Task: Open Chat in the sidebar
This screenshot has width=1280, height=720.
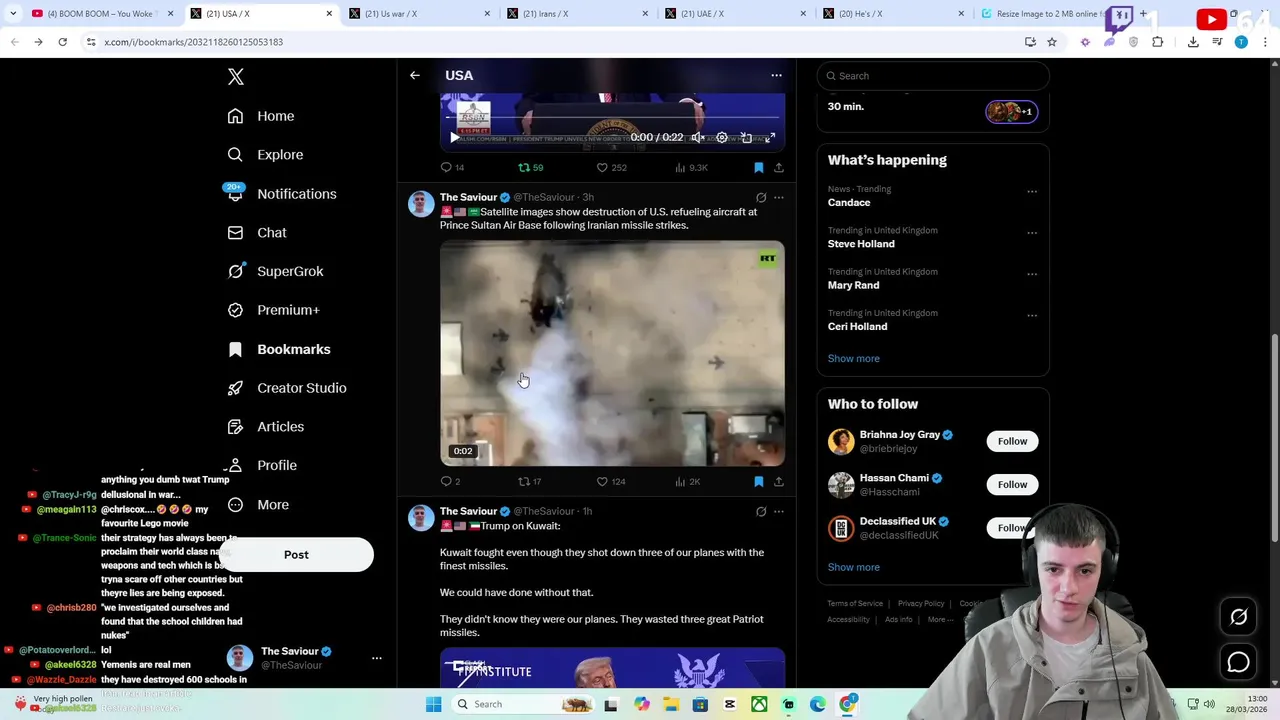Action: pos(257,233)
